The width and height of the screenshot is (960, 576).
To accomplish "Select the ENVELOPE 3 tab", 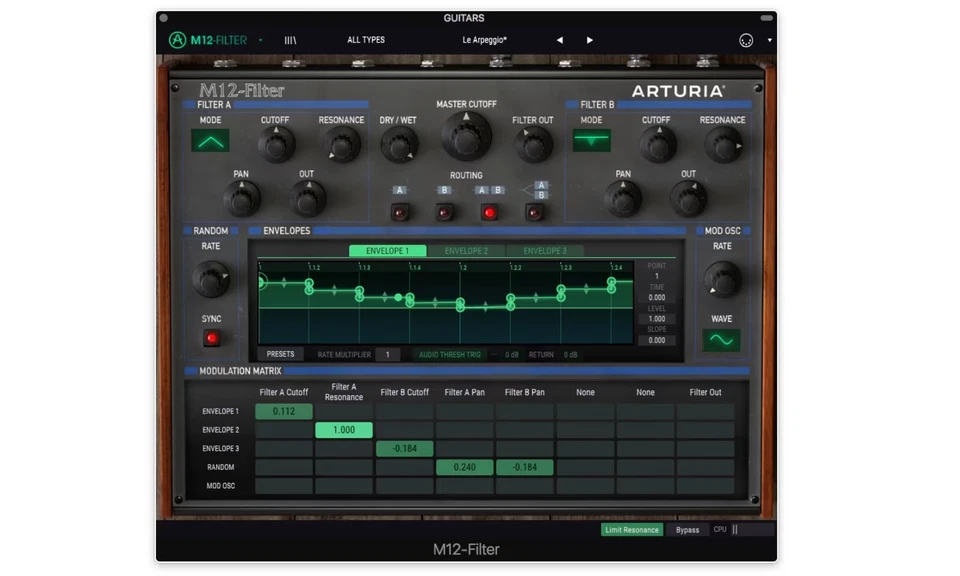I will tap(544, 250).
